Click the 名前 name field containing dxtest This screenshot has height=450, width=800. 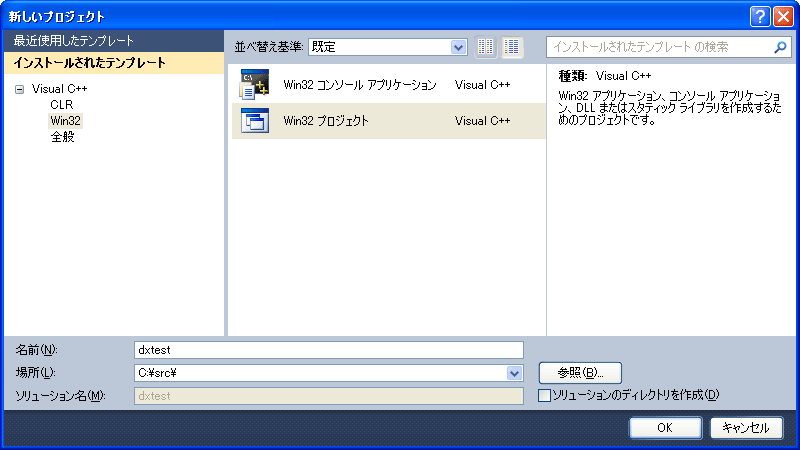329,350
